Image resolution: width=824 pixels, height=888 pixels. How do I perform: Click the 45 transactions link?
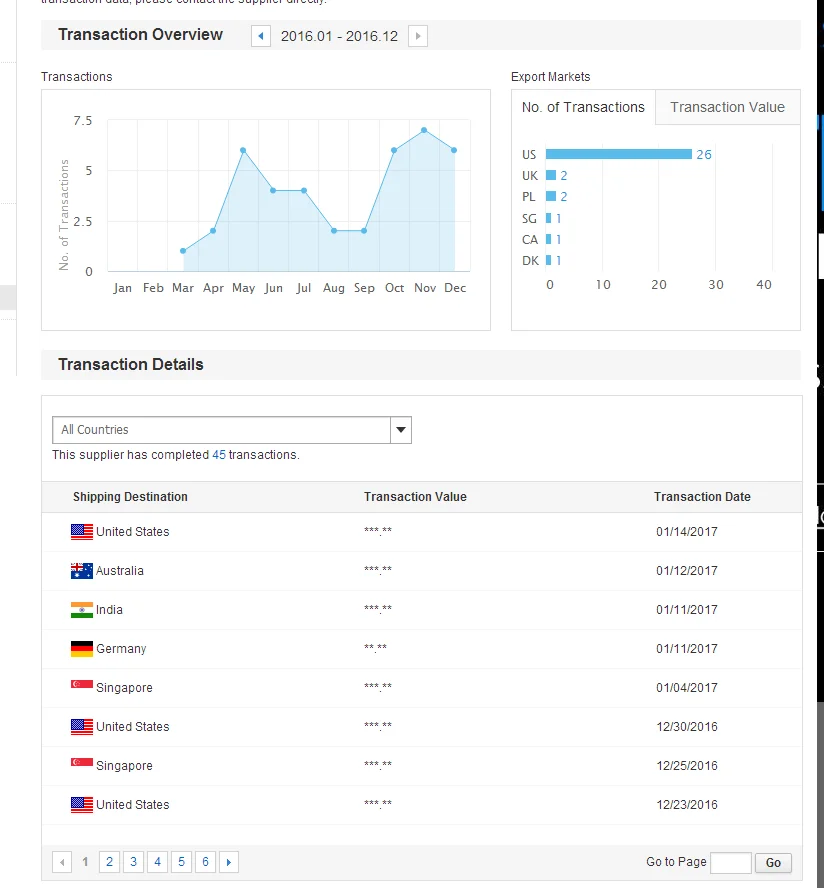pos(218,455)
